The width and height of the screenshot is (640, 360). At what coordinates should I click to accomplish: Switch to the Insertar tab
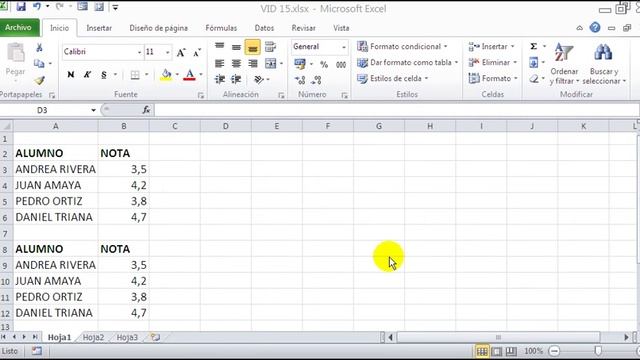point(99,28)
